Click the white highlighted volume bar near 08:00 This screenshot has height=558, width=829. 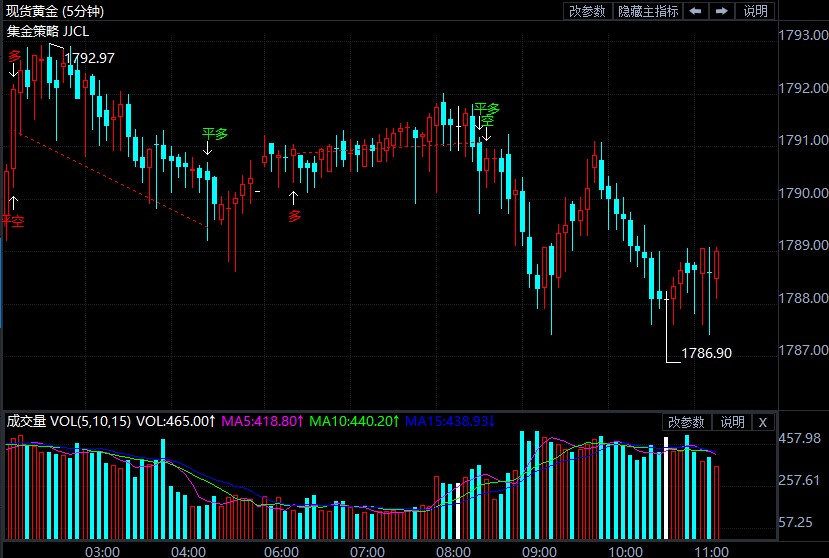pyautogui.click(x=458, y=511)
